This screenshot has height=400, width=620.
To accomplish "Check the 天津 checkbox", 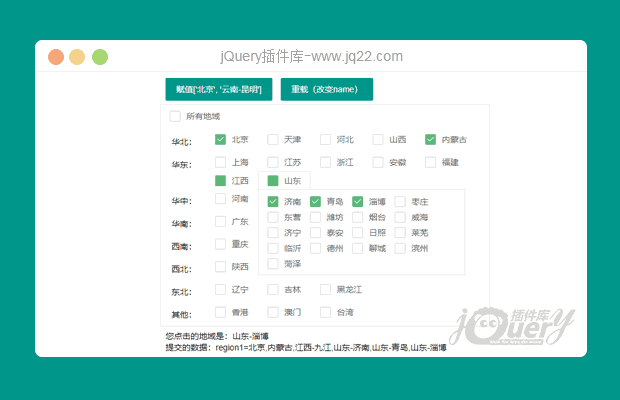I will click(273, 140).
